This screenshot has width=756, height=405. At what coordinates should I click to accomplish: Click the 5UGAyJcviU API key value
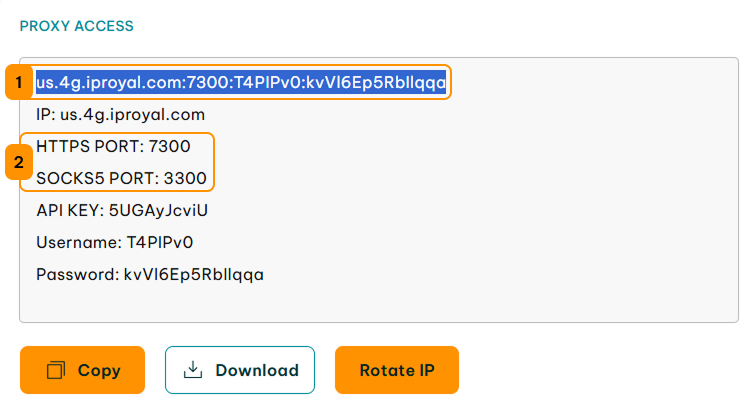(x=158, y=210)
